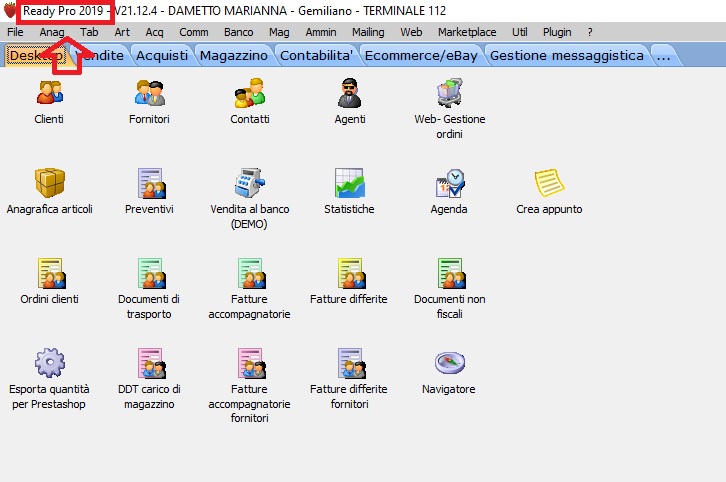Open the File menu

15,32
